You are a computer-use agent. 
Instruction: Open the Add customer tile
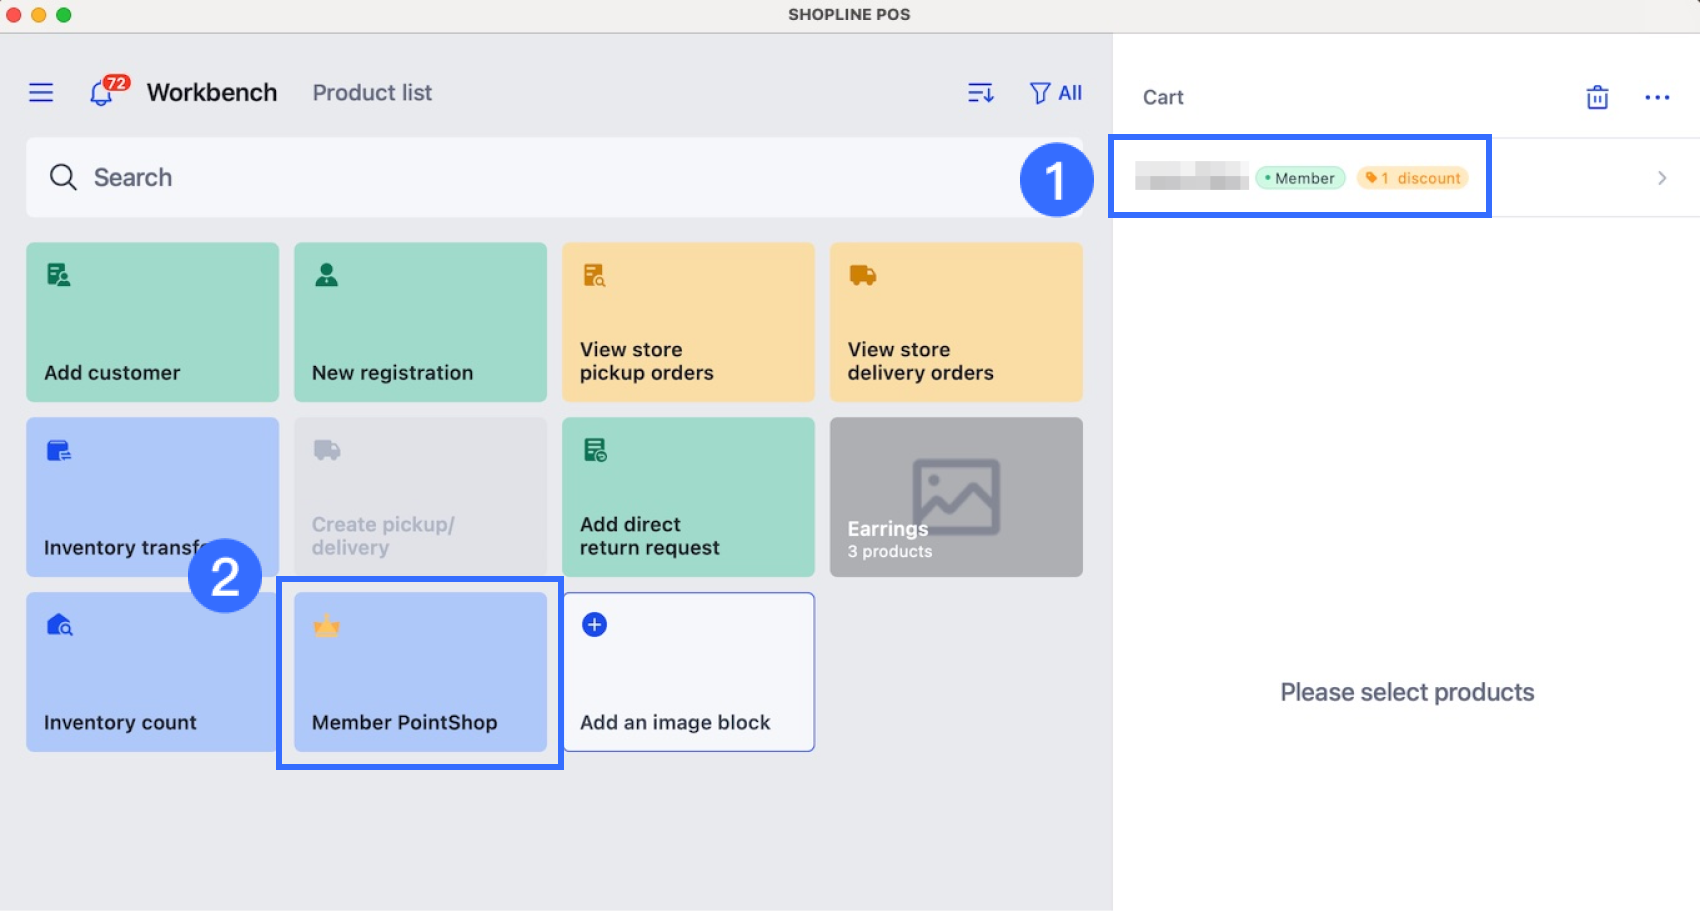(153, 322)
